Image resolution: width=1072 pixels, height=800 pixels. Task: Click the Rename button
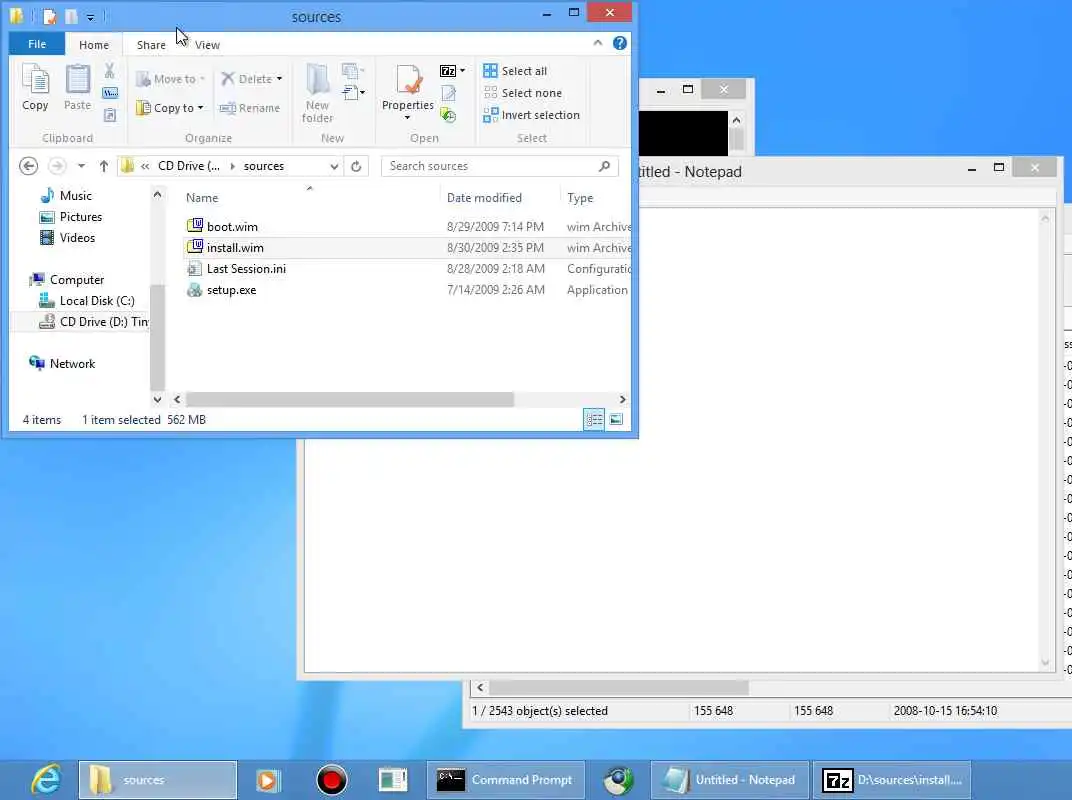click(x=250, y=108)
